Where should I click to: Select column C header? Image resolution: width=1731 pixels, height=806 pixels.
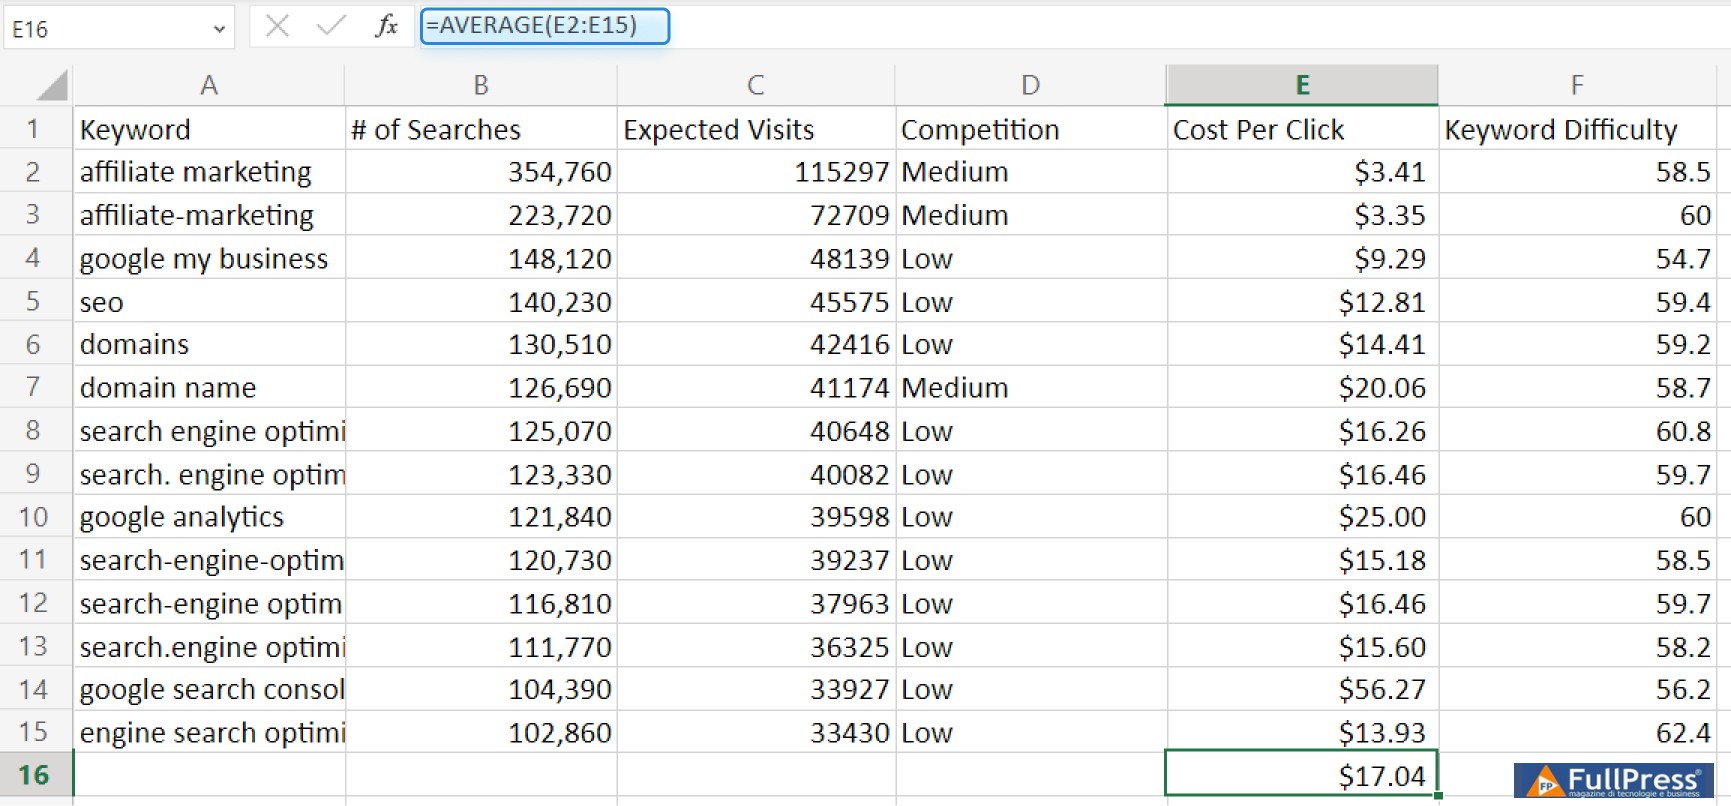pyautogui.click(x=756, y=85)
